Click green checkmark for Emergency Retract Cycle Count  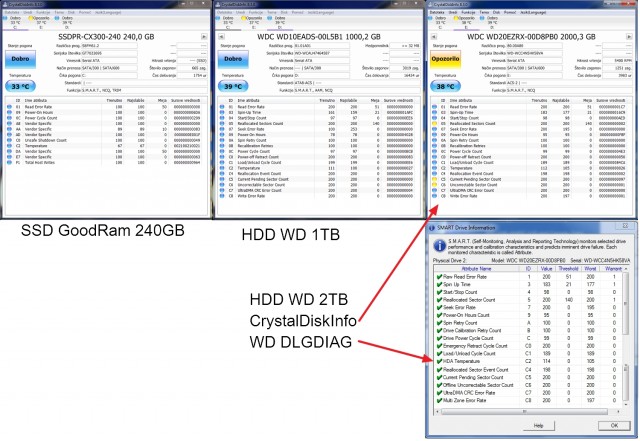click(x=439, y=346)
